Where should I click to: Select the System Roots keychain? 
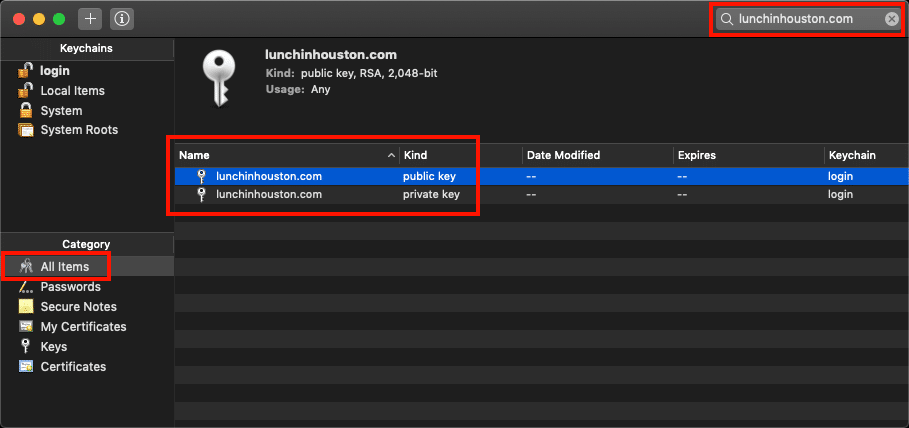tap(78, 130)
